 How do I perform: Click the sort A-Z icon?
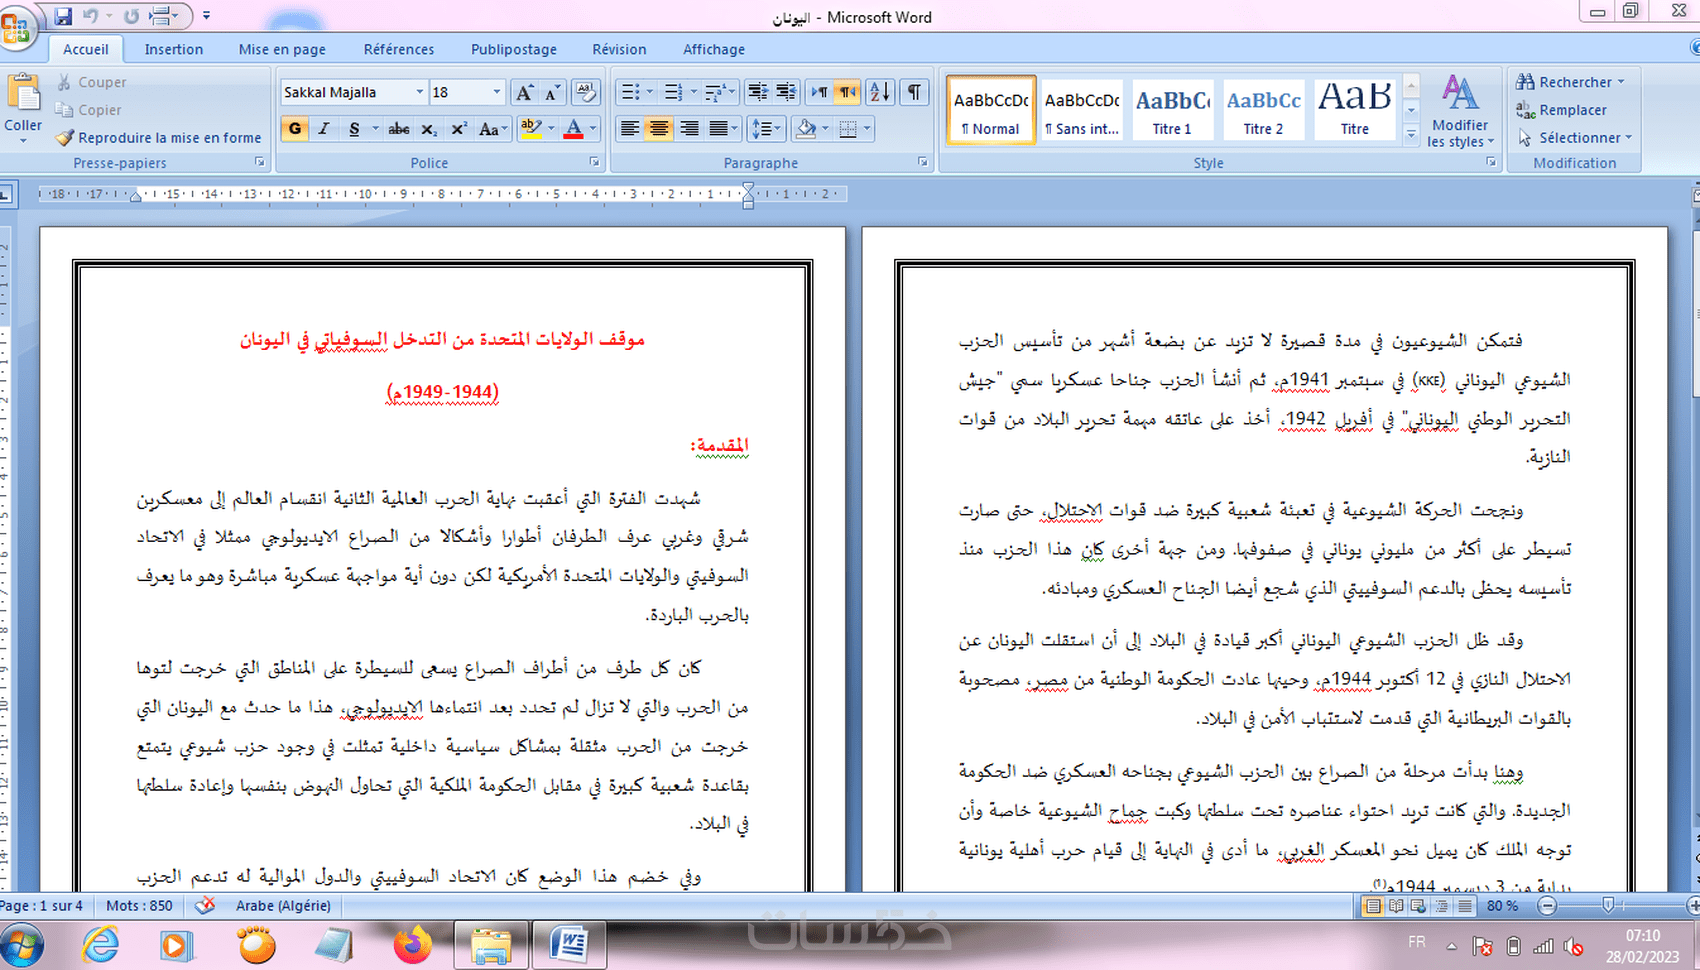880,93
